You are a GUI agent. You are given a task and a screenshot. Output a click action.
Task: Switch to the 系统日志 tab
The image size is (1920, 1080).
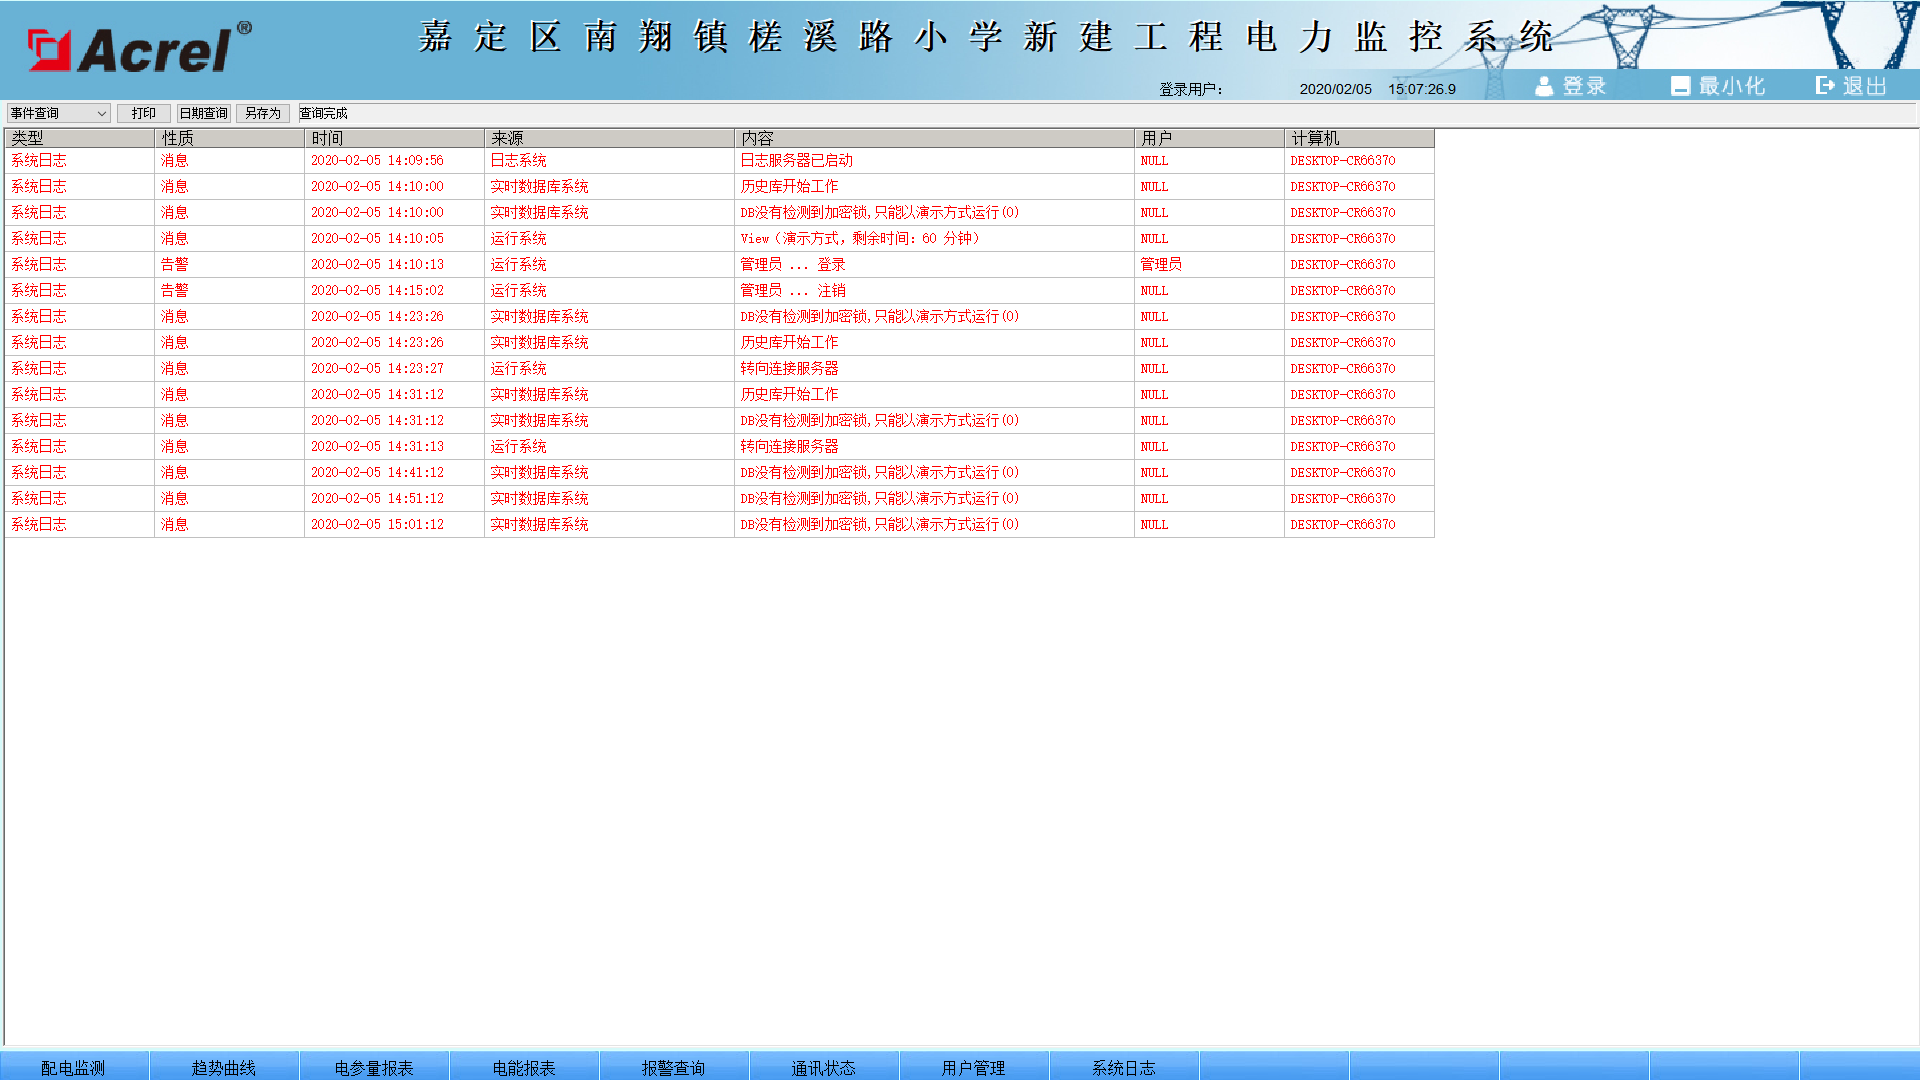1123,1067
